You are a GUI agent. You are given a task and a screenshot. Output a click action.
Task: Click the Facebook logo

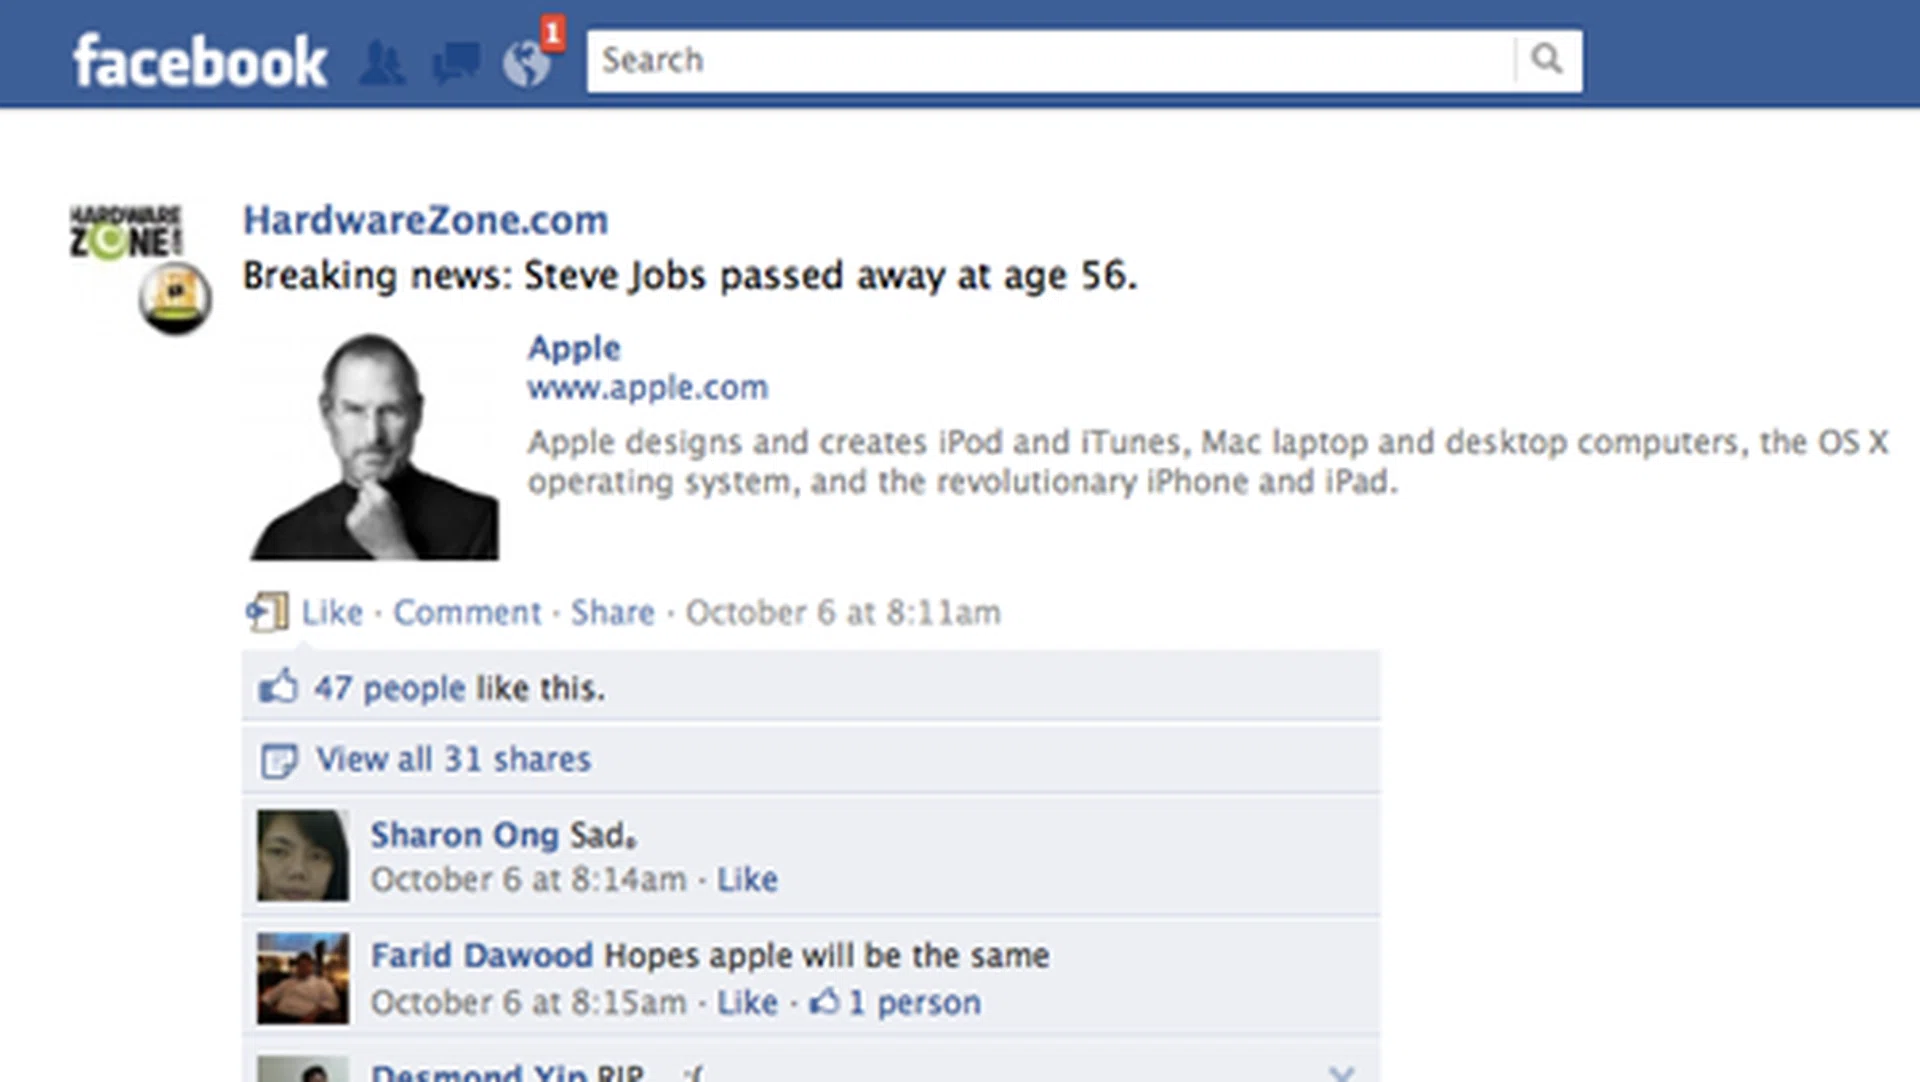pos(200,62)
